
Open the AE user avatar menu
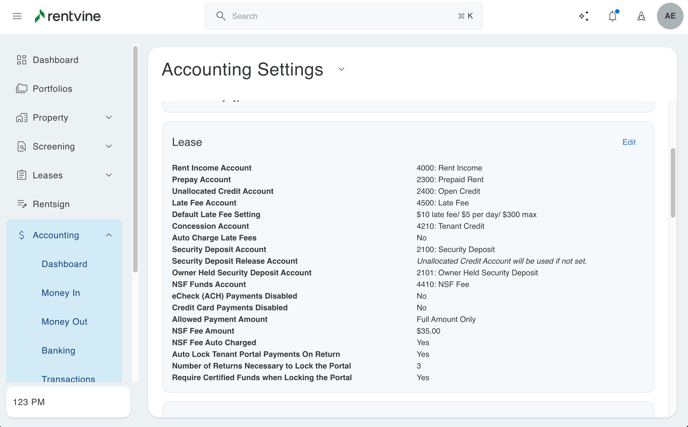point(670,16)
